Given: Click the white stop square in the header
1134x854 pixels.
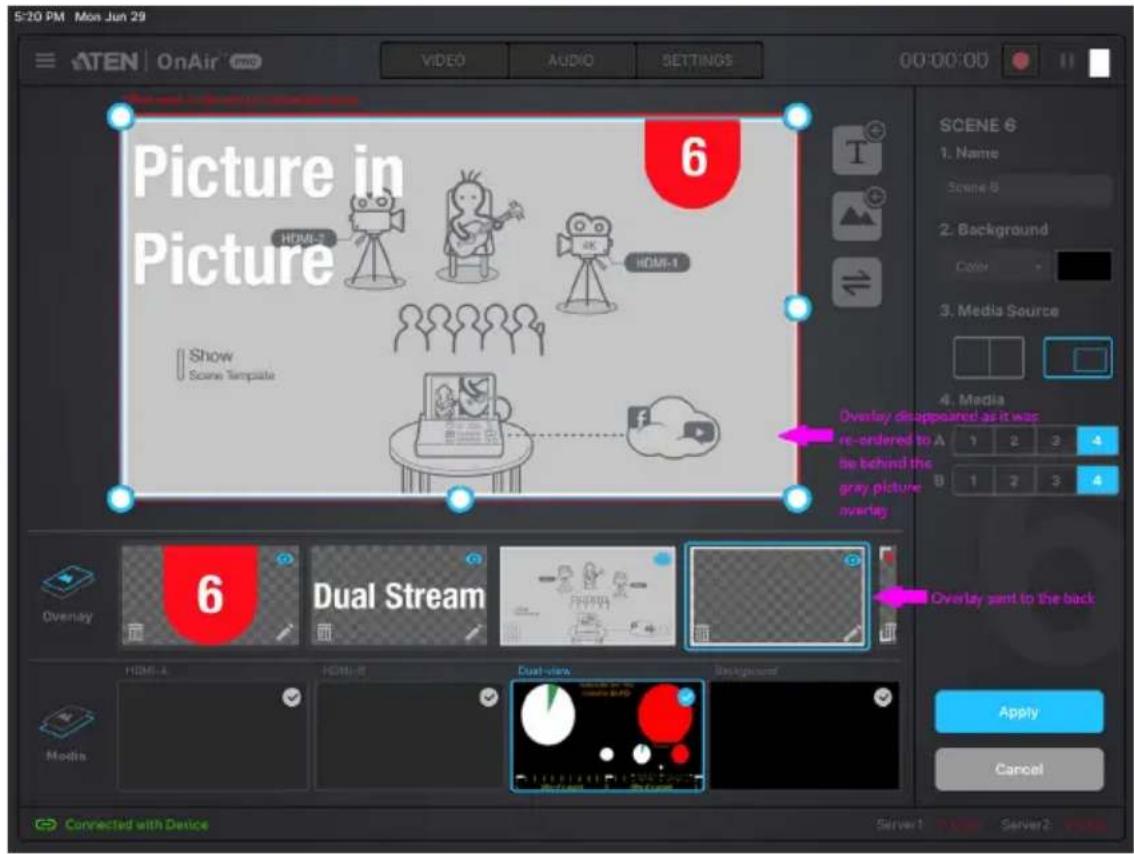Looking at the screenshot, I should pos(1099,62).
